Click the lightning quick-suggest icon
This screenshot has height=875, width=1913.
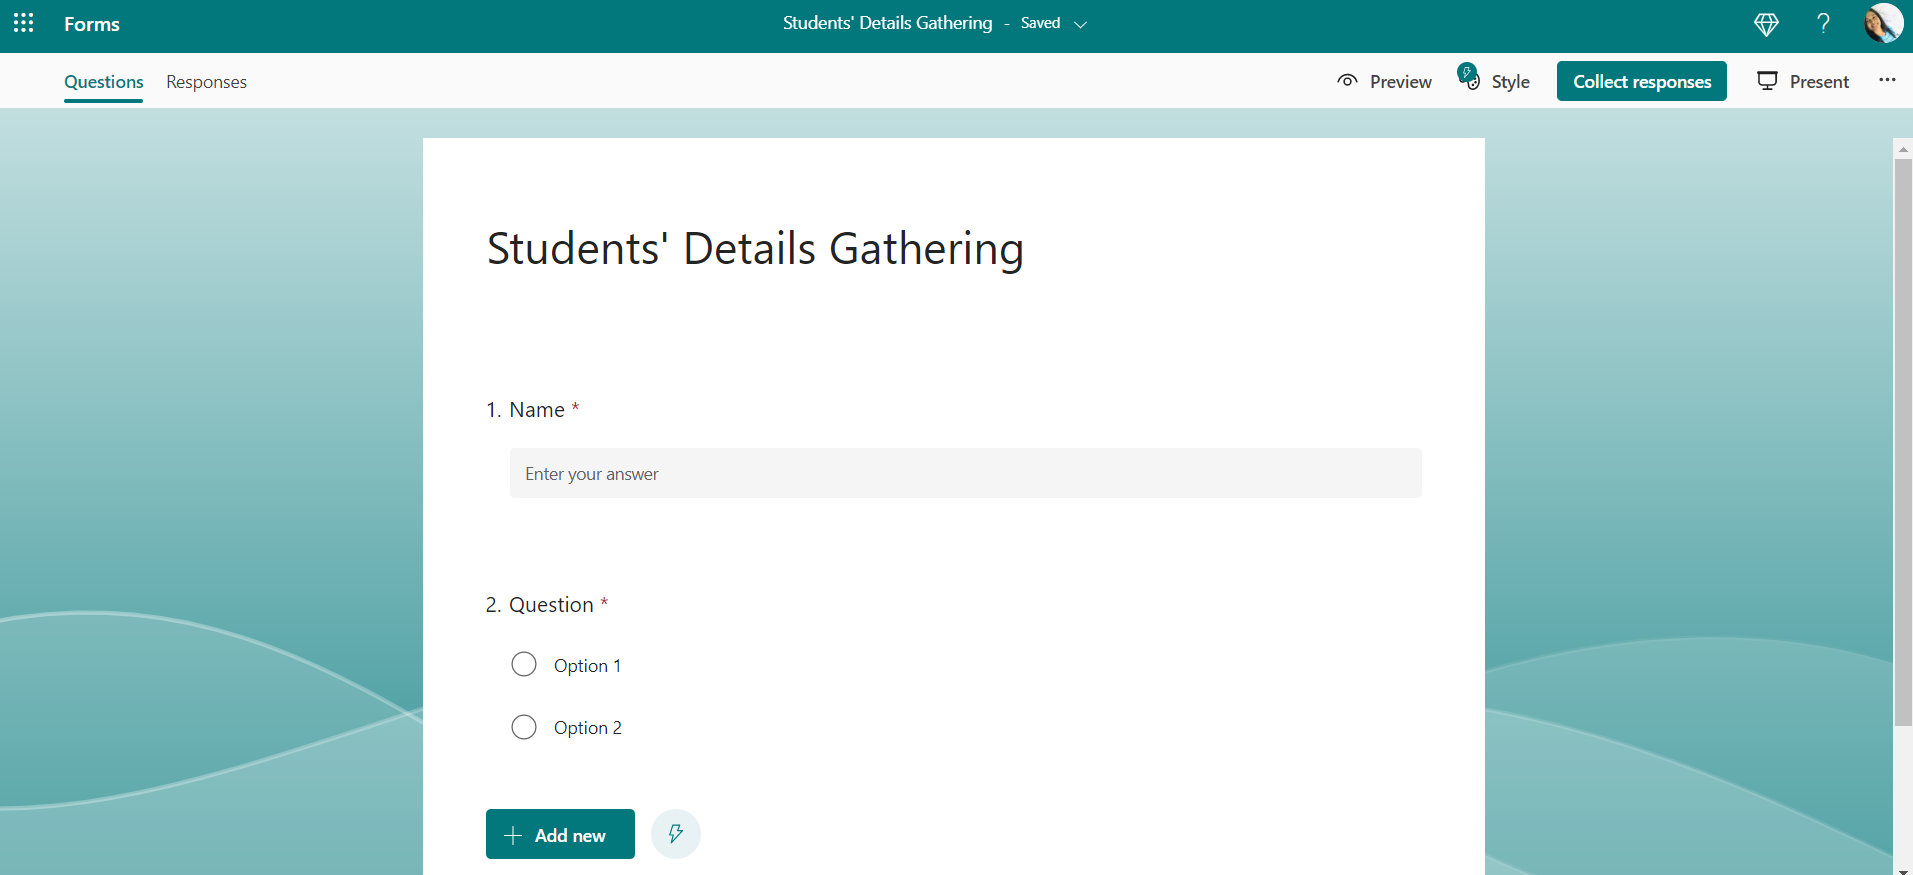[x=676, y=834]
